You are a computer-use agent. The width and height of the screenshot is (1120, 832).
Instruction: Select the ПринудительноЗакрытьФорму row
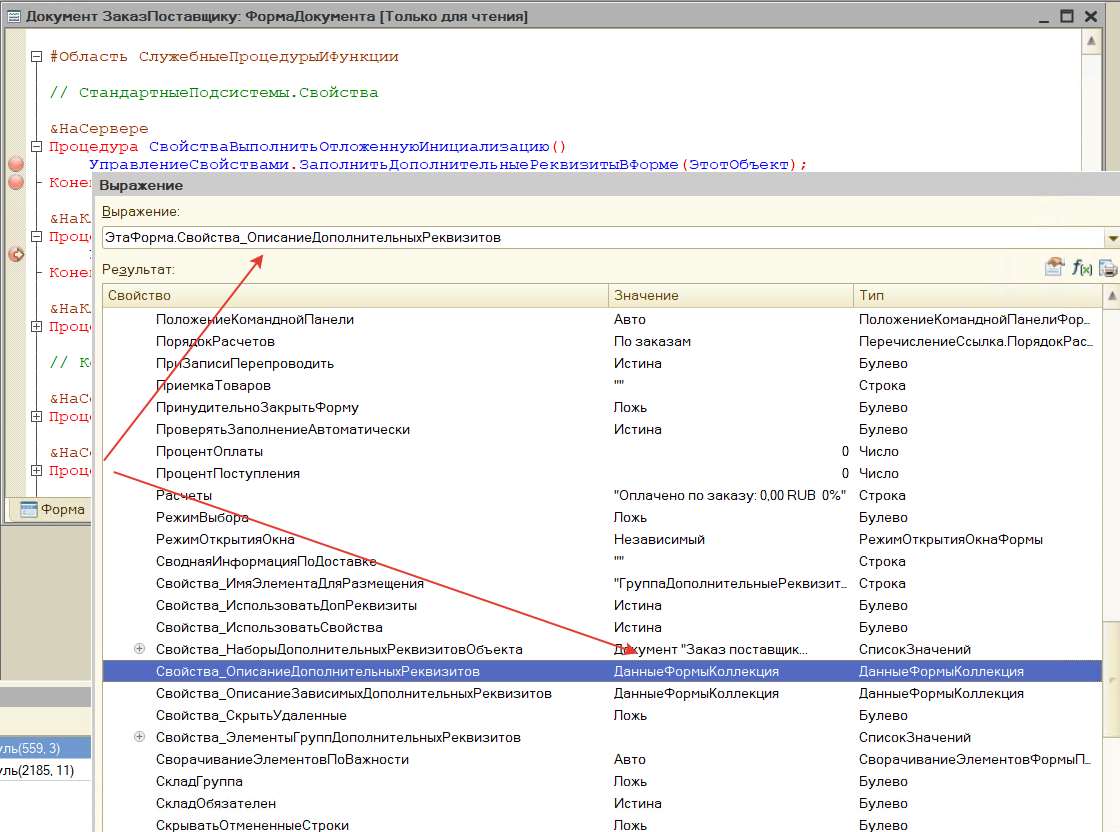tap(602, 407)
